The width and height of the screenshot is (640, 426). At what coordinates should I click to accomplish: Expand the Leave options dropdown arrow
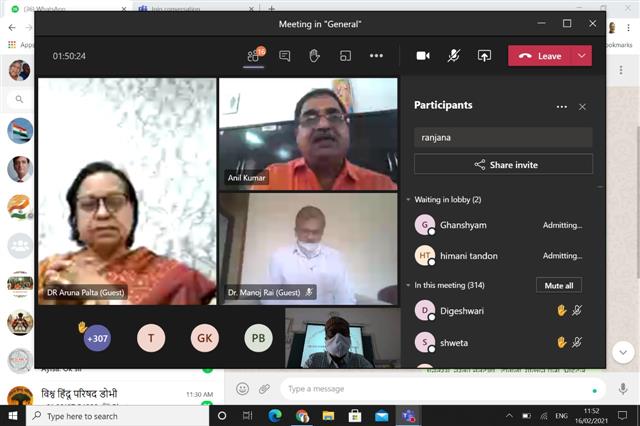pos(582,56)
